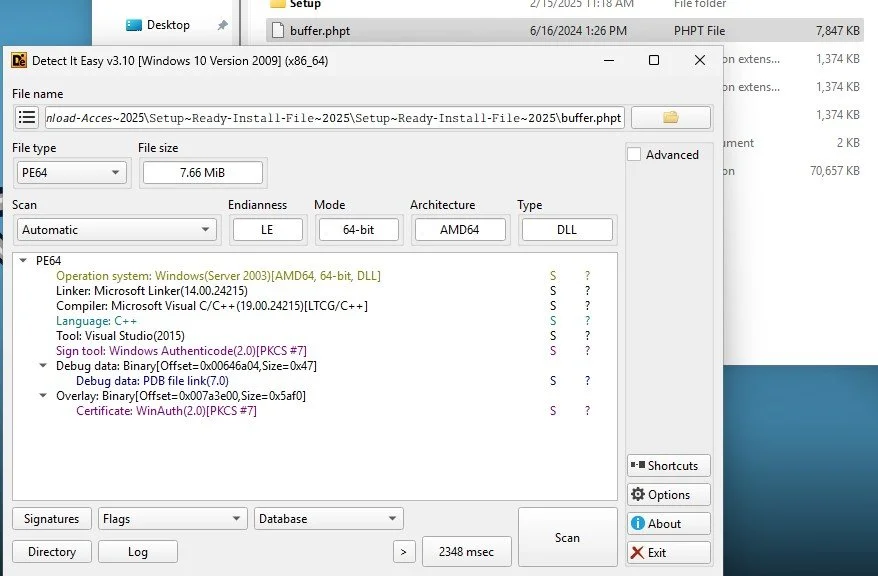Click the 2 KB file size in Explorer
The width and height of the screenshot is (878, 576).
coord(848,143)
